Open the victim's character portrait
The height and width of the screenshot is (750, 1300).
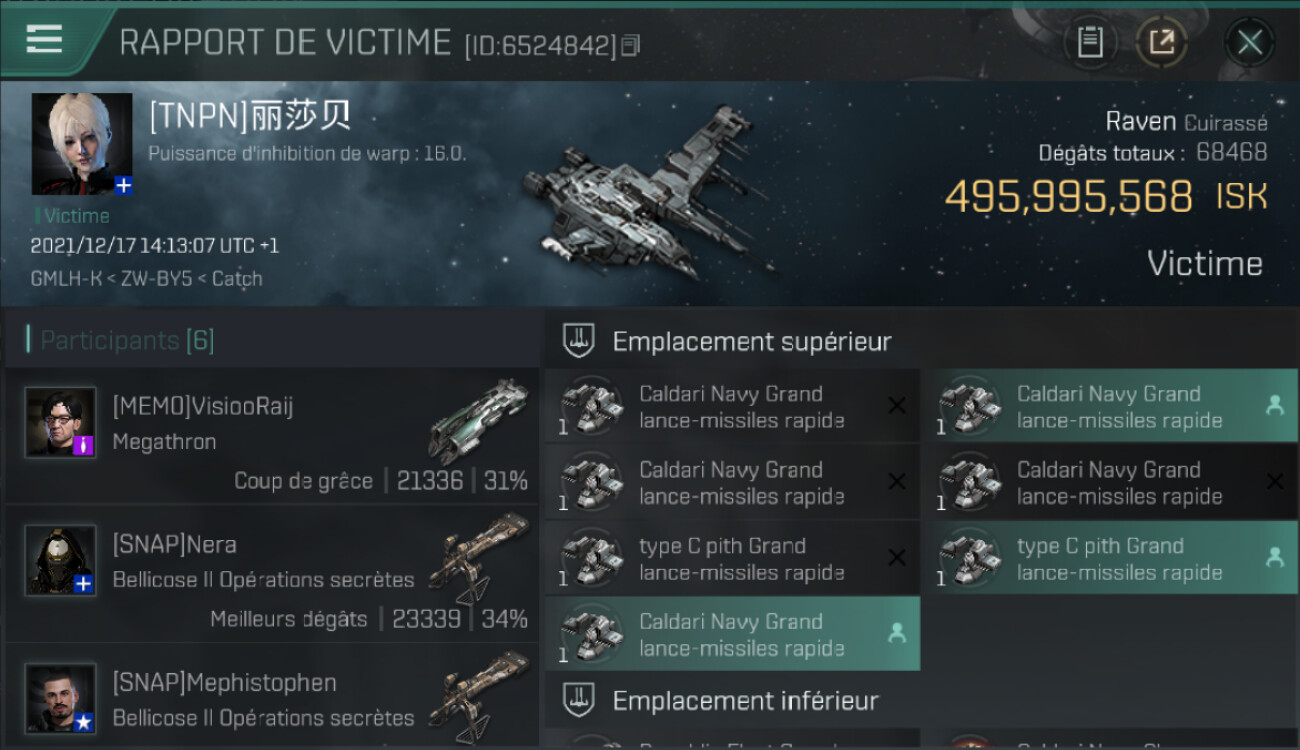click(82, 144)
